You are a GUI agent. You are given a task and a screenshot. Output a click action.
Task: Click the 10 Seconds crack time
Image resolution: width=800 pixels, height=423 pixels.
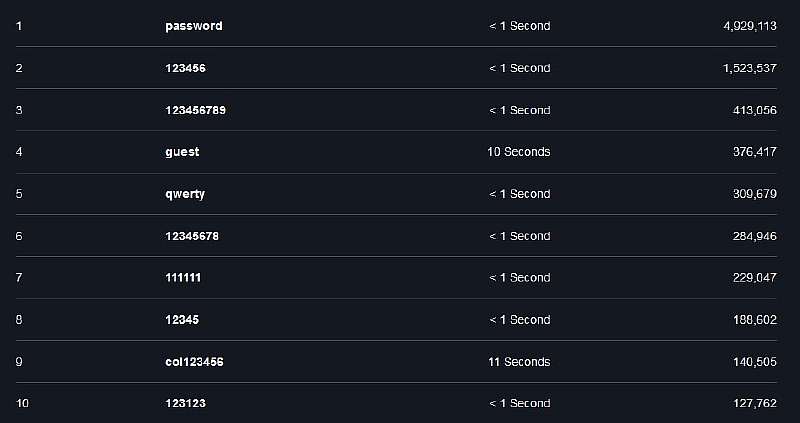519,152
